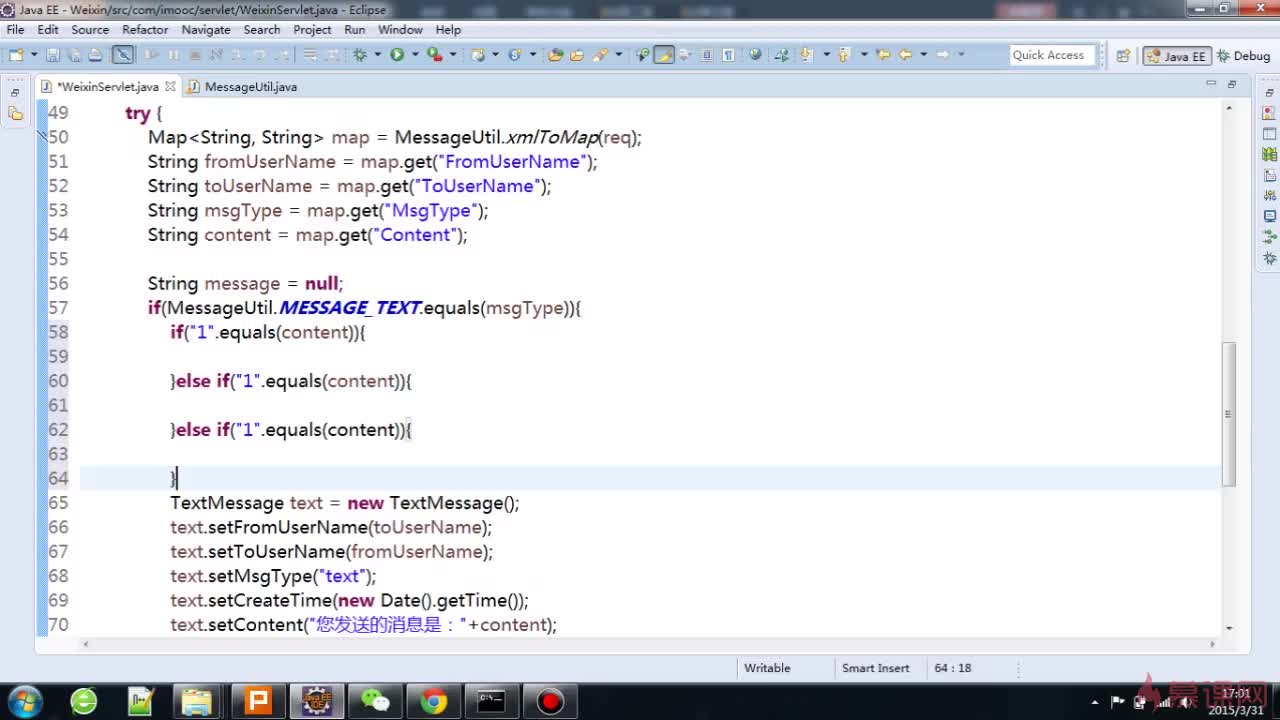Open the Run dropdown arrow

pos(415,55)
